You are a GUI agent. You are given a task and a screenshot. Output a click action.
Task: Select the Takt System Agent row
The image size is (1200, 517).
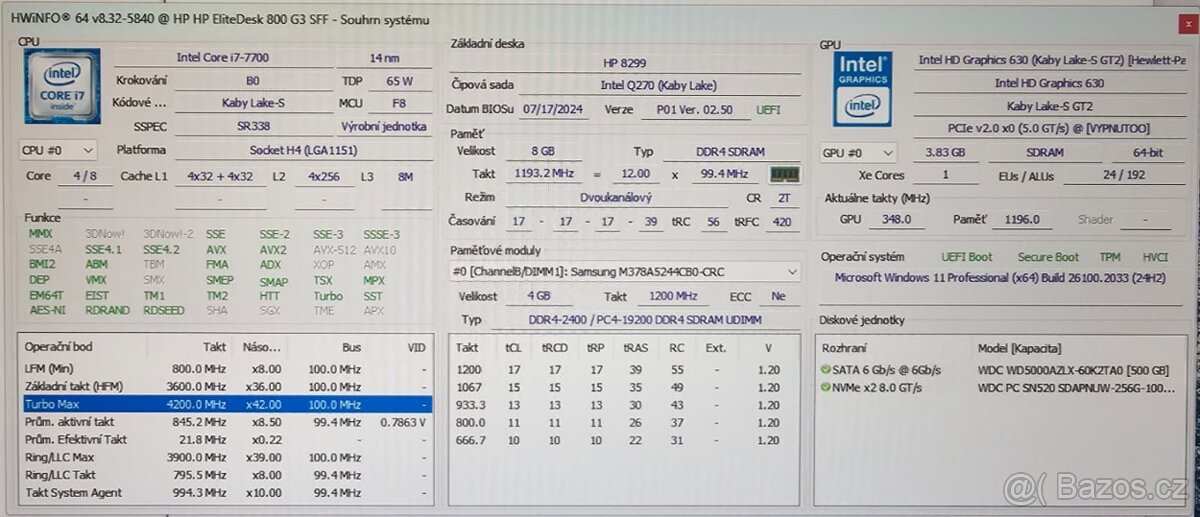227,492
